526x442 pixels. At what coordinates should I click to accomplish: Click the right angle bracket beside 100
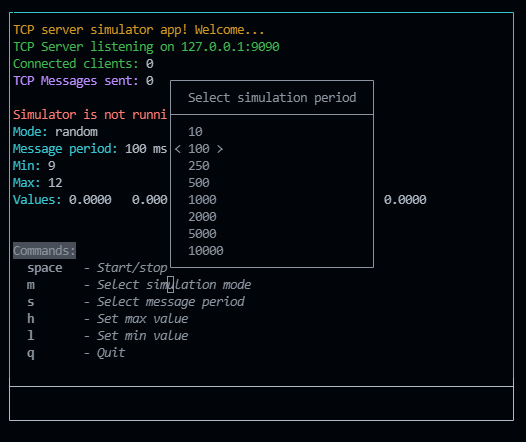(x=220, y=149)
